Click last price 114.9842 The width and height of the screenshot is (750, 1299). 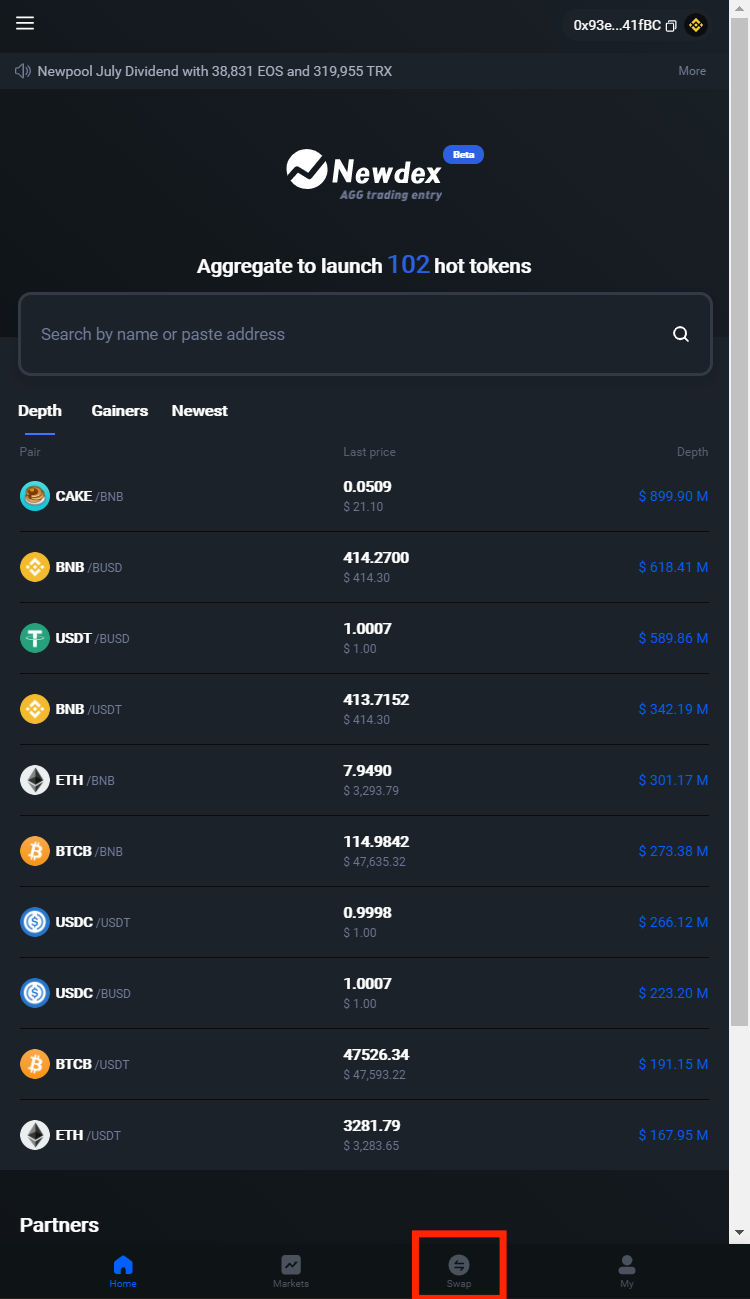tap(376, 842)
